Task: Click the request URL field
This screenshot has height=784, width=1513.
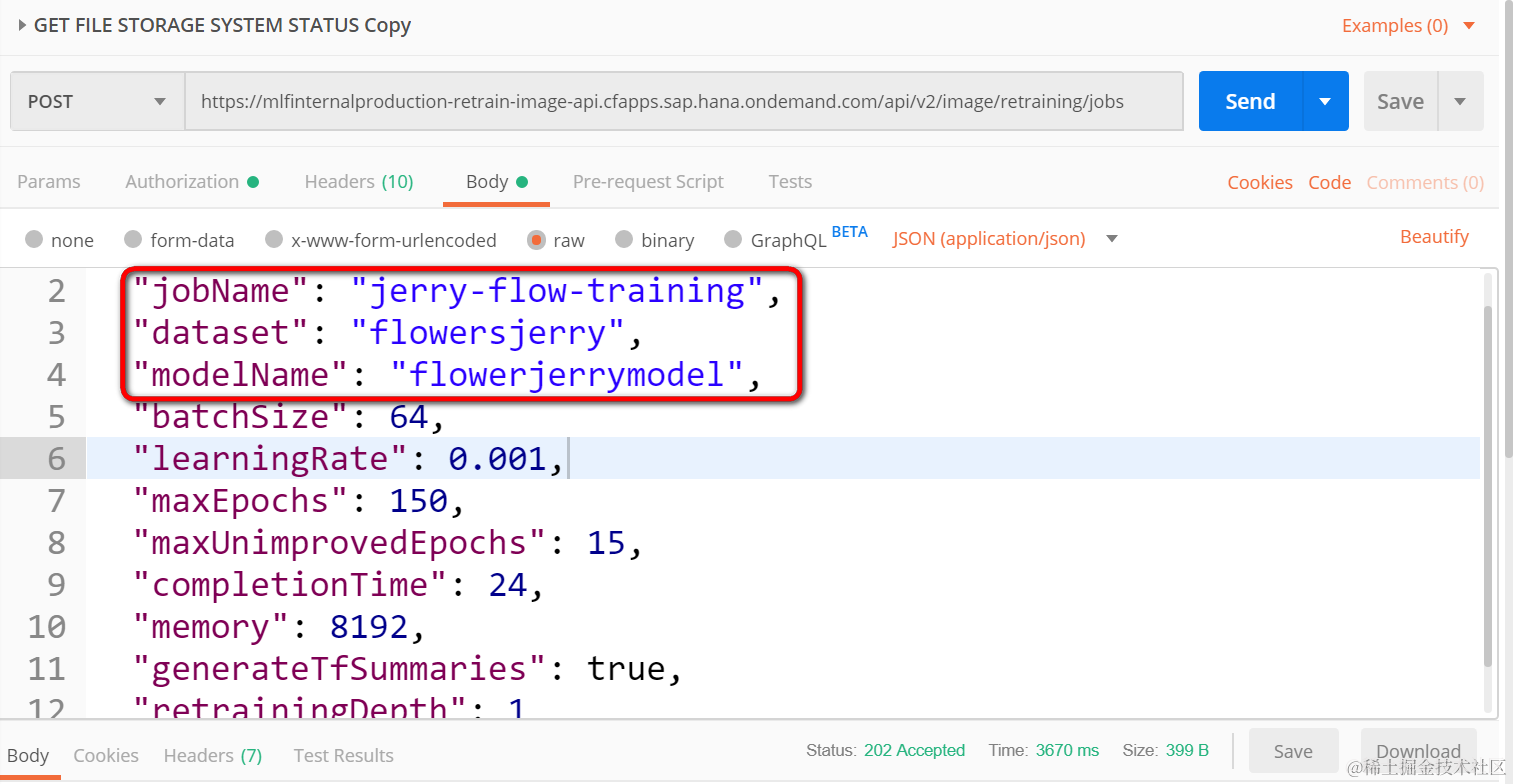Action: tap(684, 101)
